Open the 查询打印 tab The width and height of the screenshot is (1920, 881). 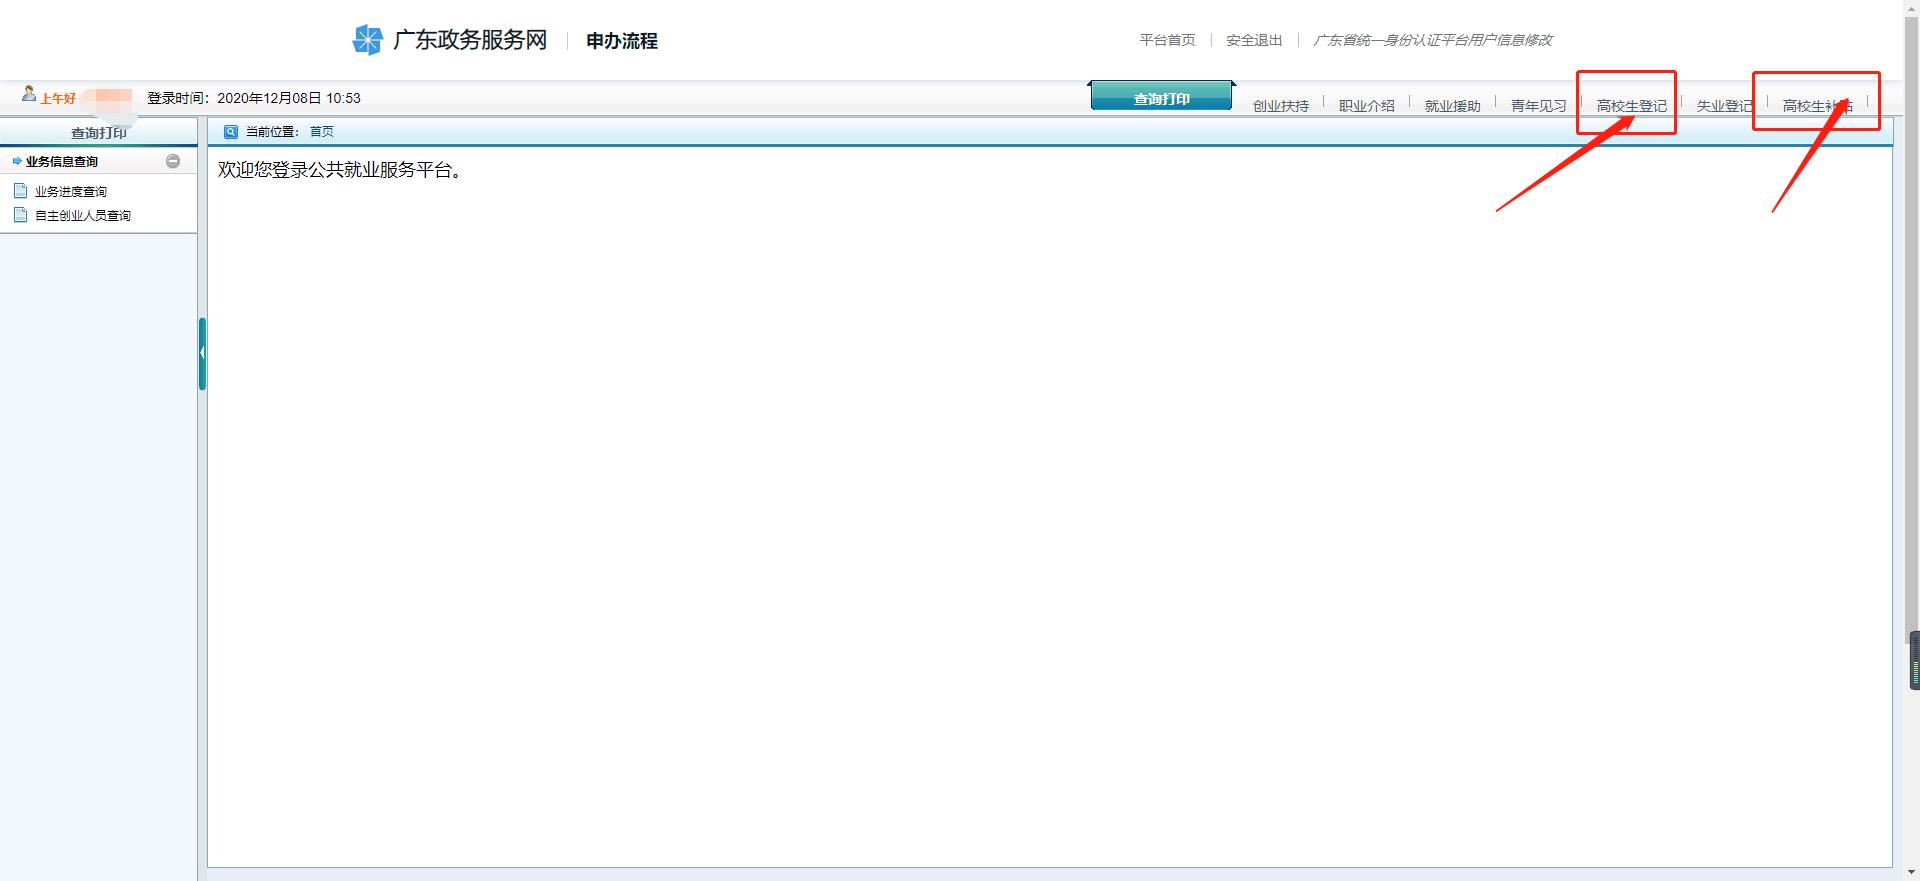1161,97
